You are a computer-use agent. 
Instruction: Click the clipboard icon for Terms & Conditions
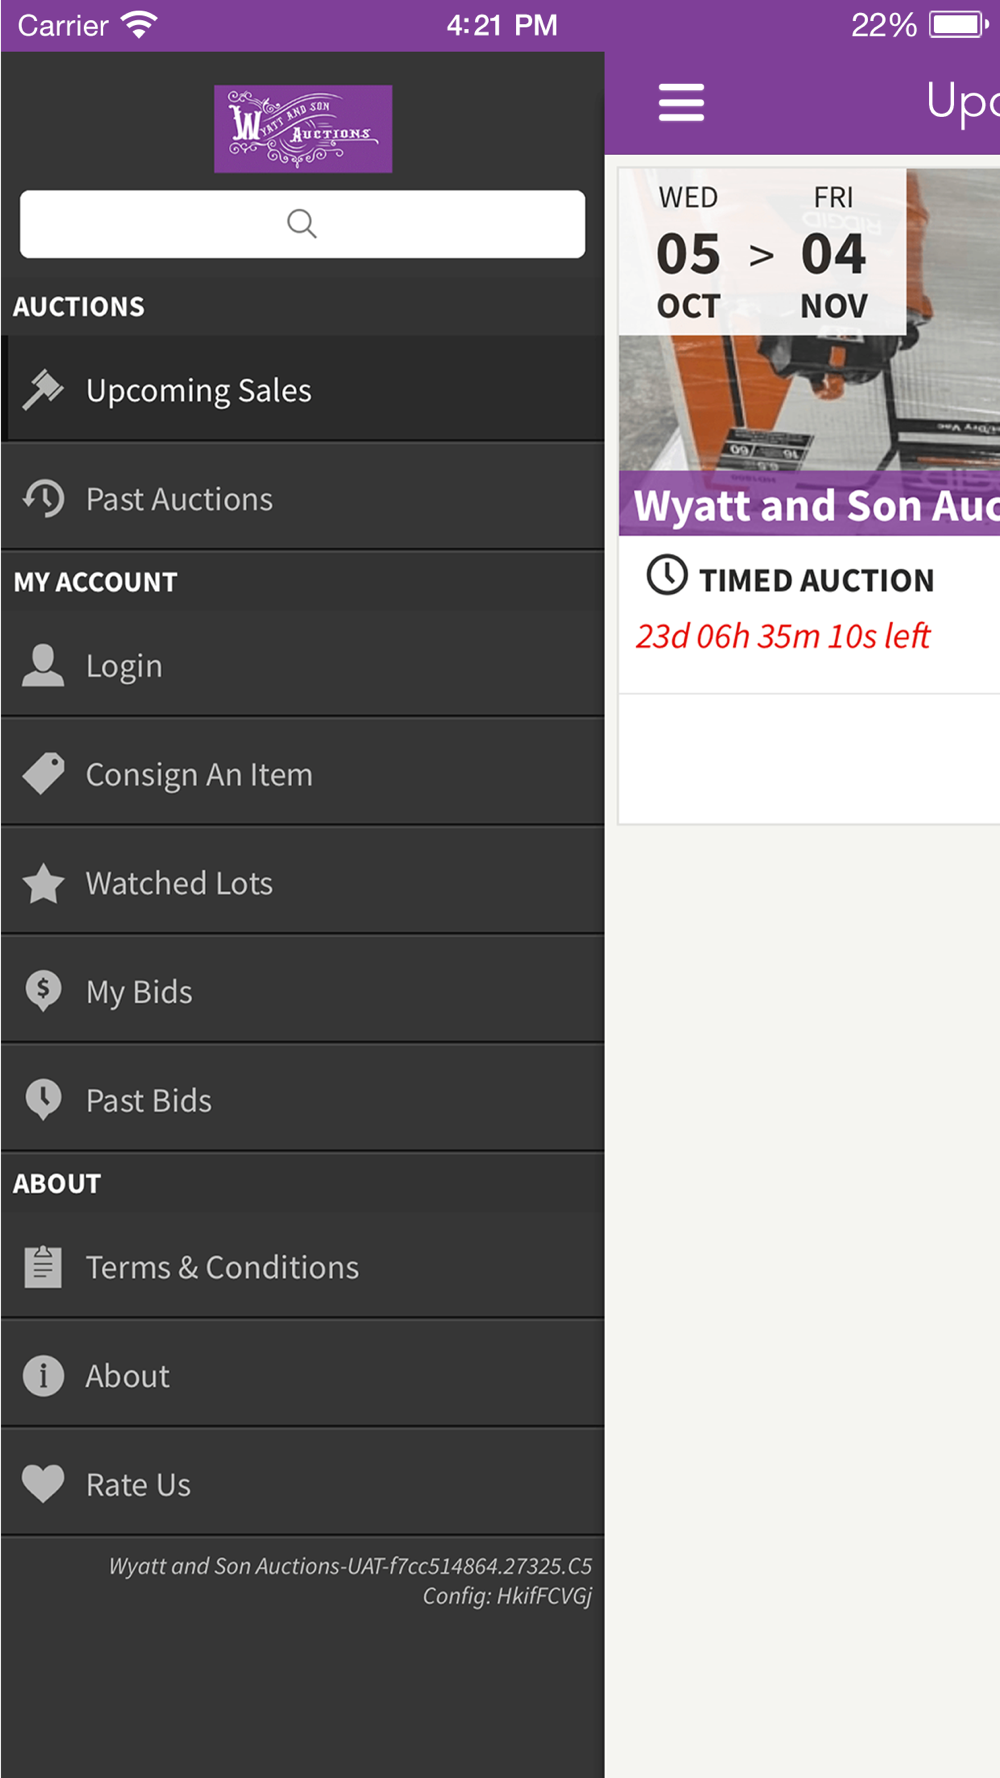point(43,1267)
